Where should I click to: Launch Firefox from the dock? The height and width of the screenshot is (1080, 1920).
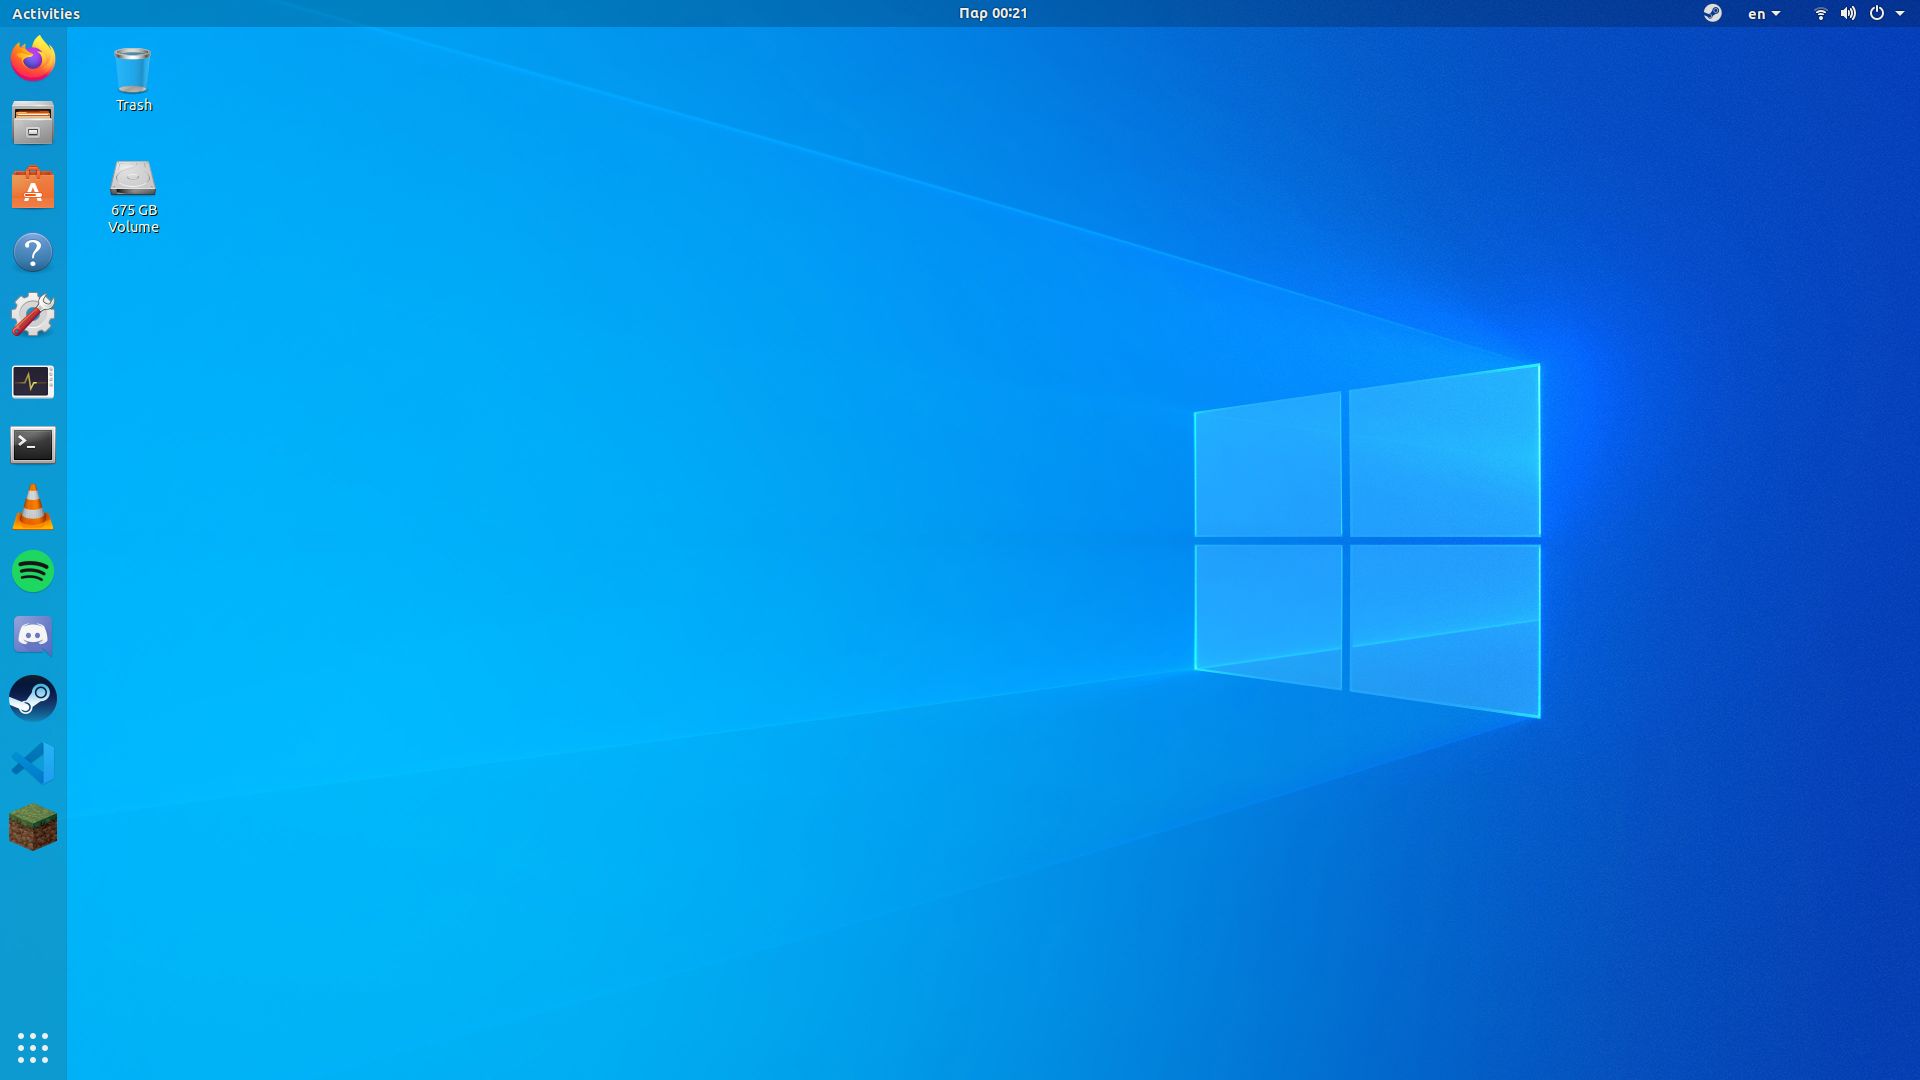[x=33, y=59]
